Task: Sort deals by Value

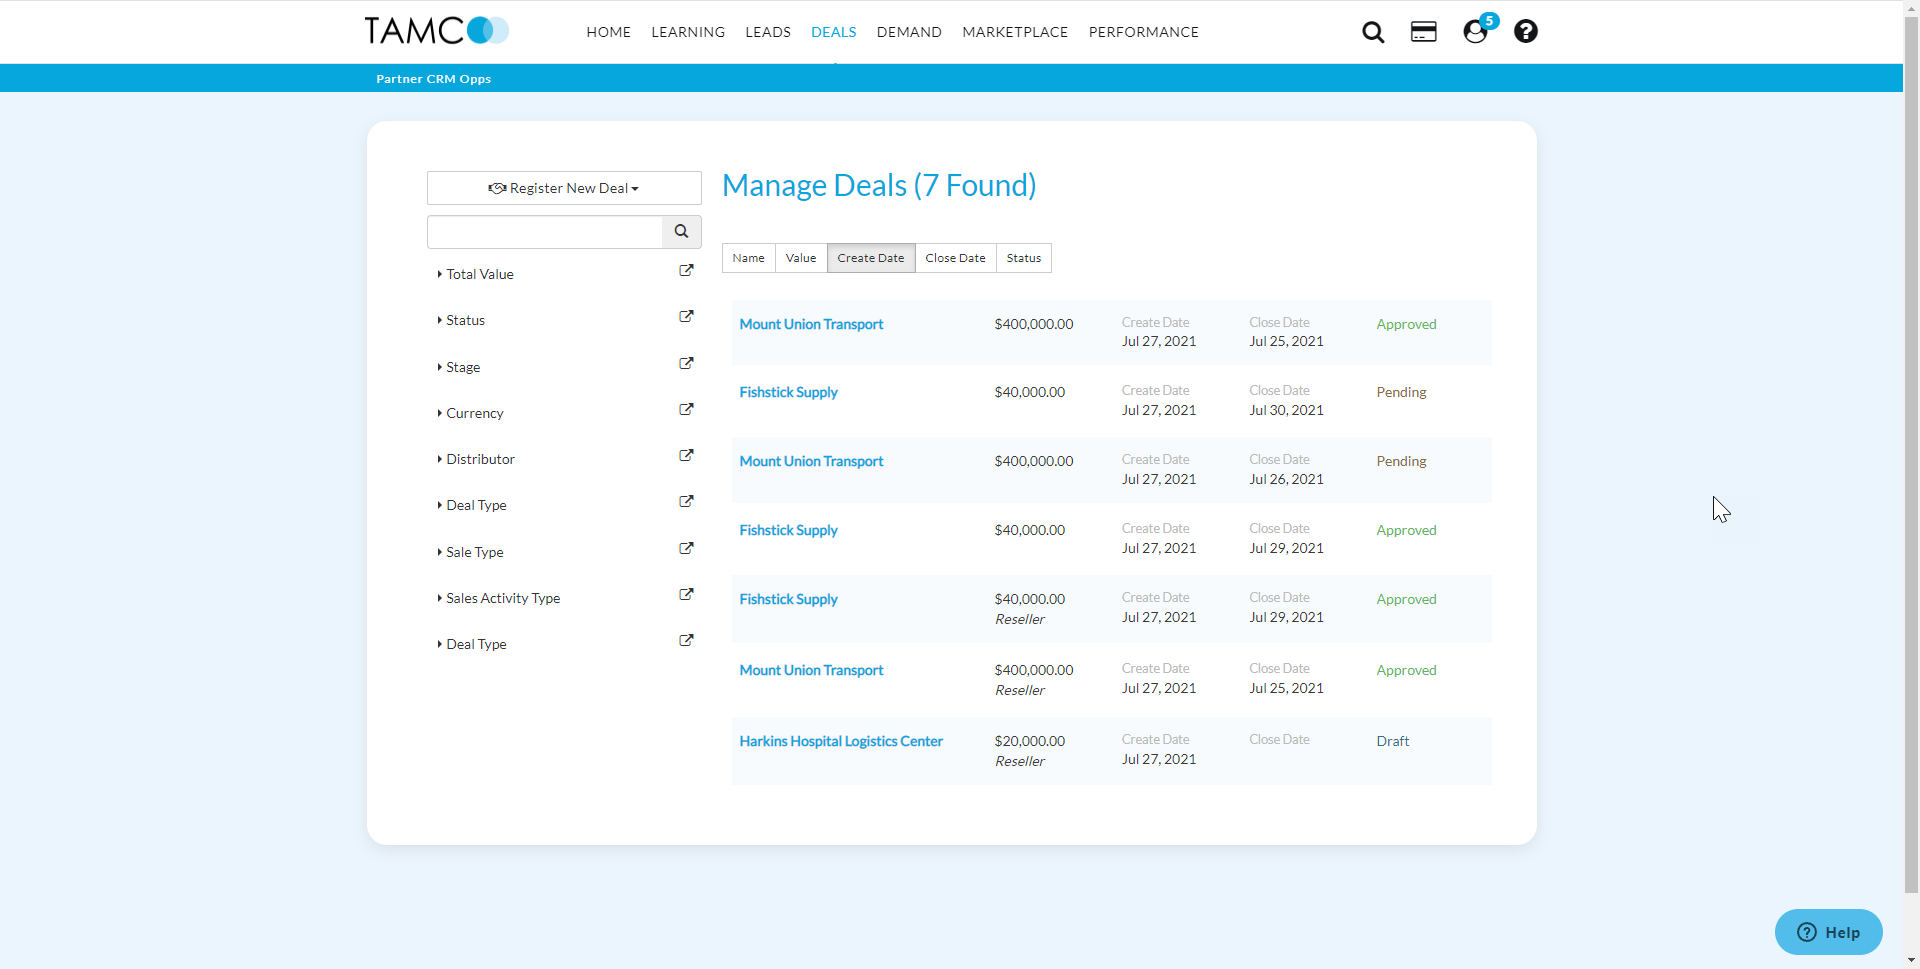Action: point(800,258)
